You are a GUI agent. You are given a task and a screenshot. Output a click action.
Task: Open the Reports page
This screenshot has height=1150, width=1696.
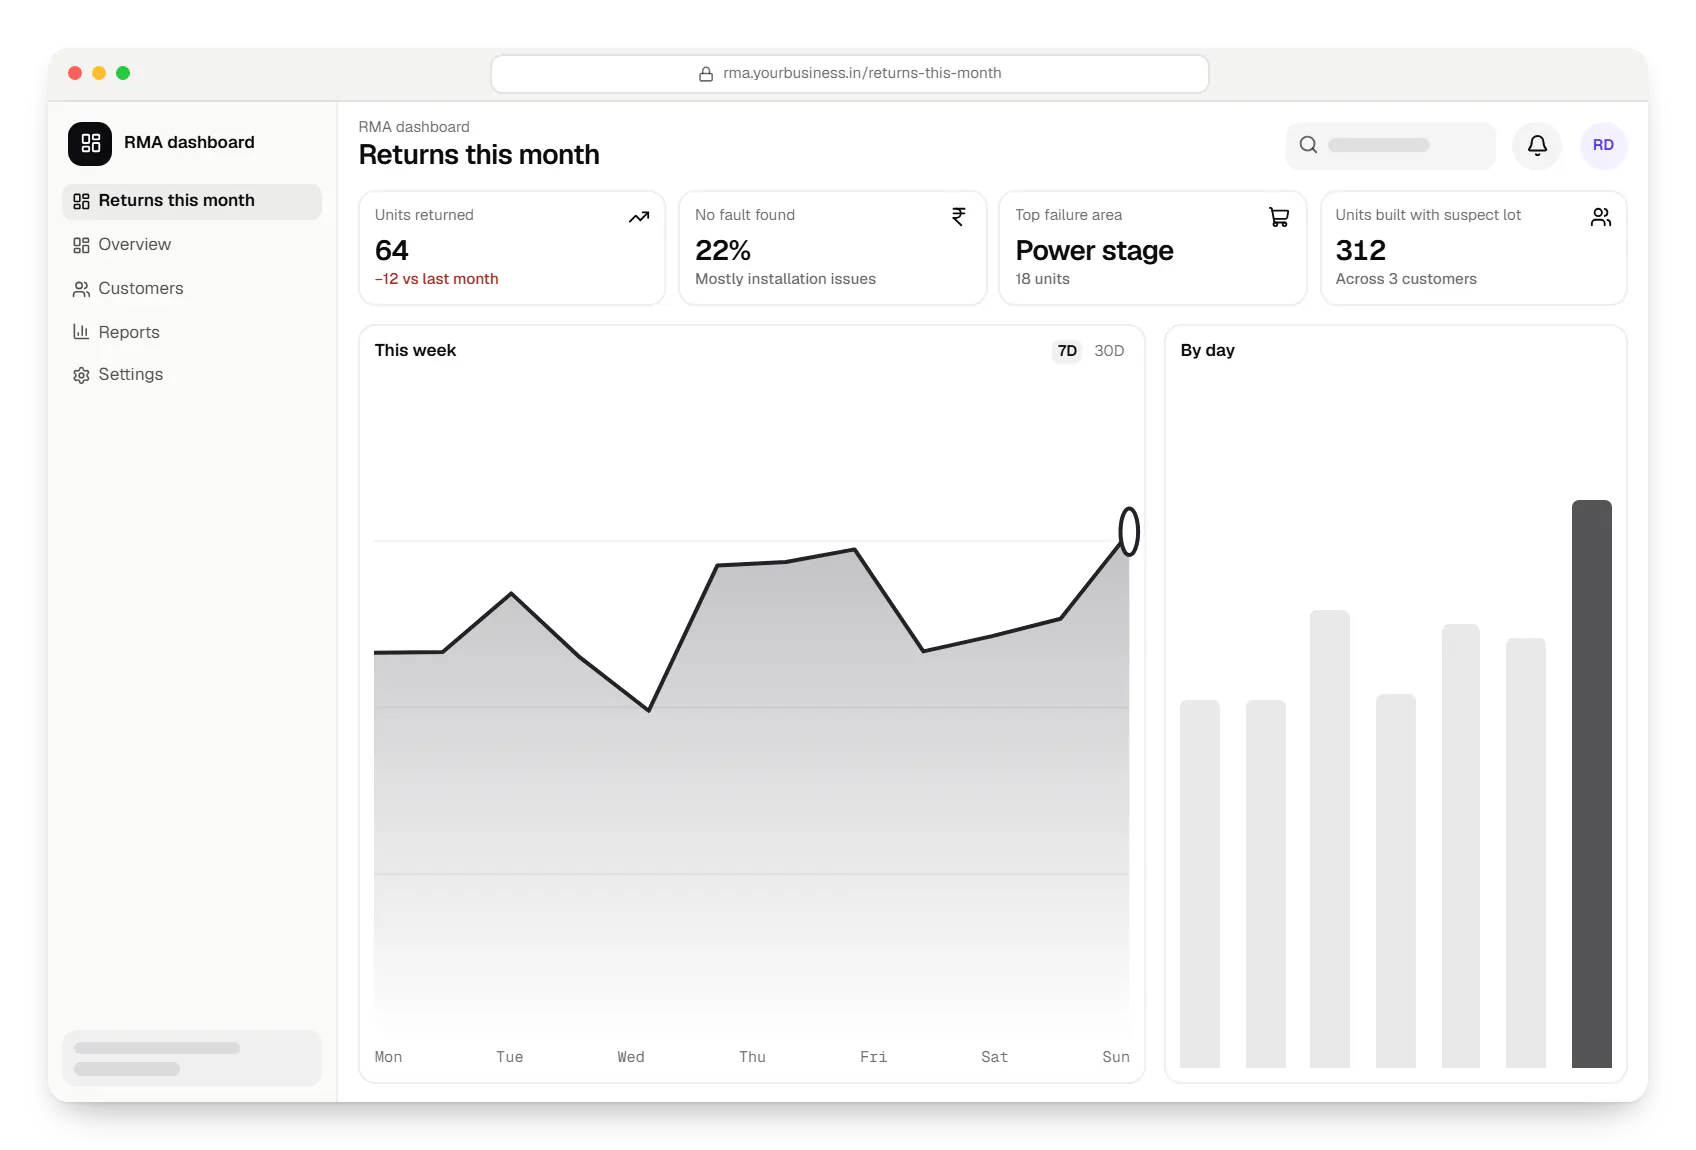tap(192, 332)
